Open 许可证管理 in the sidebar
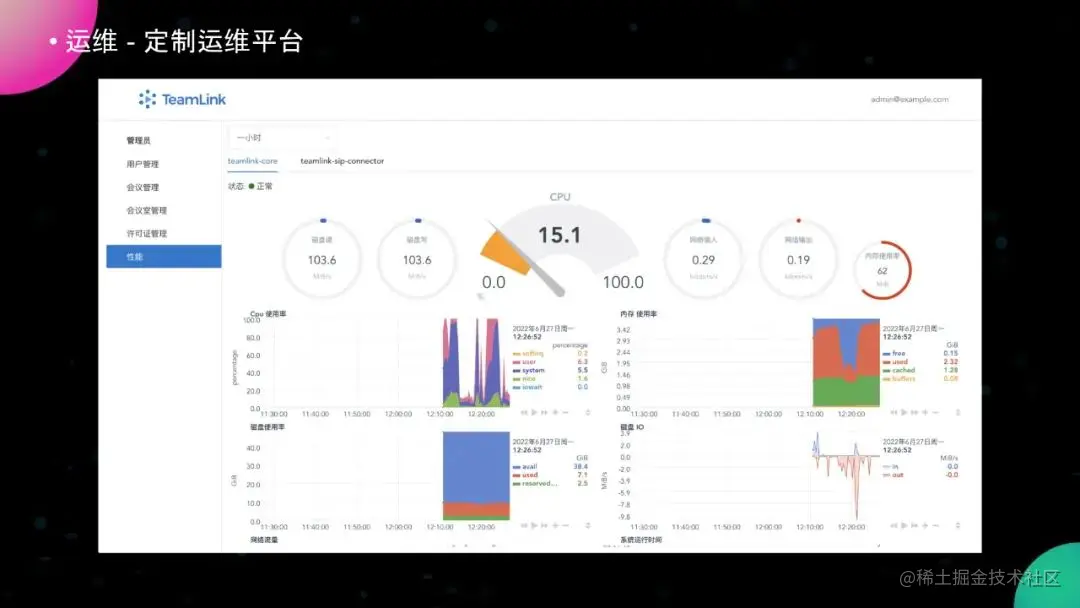Viewport: 1080px width, 608px height. (x=147, y=233)
